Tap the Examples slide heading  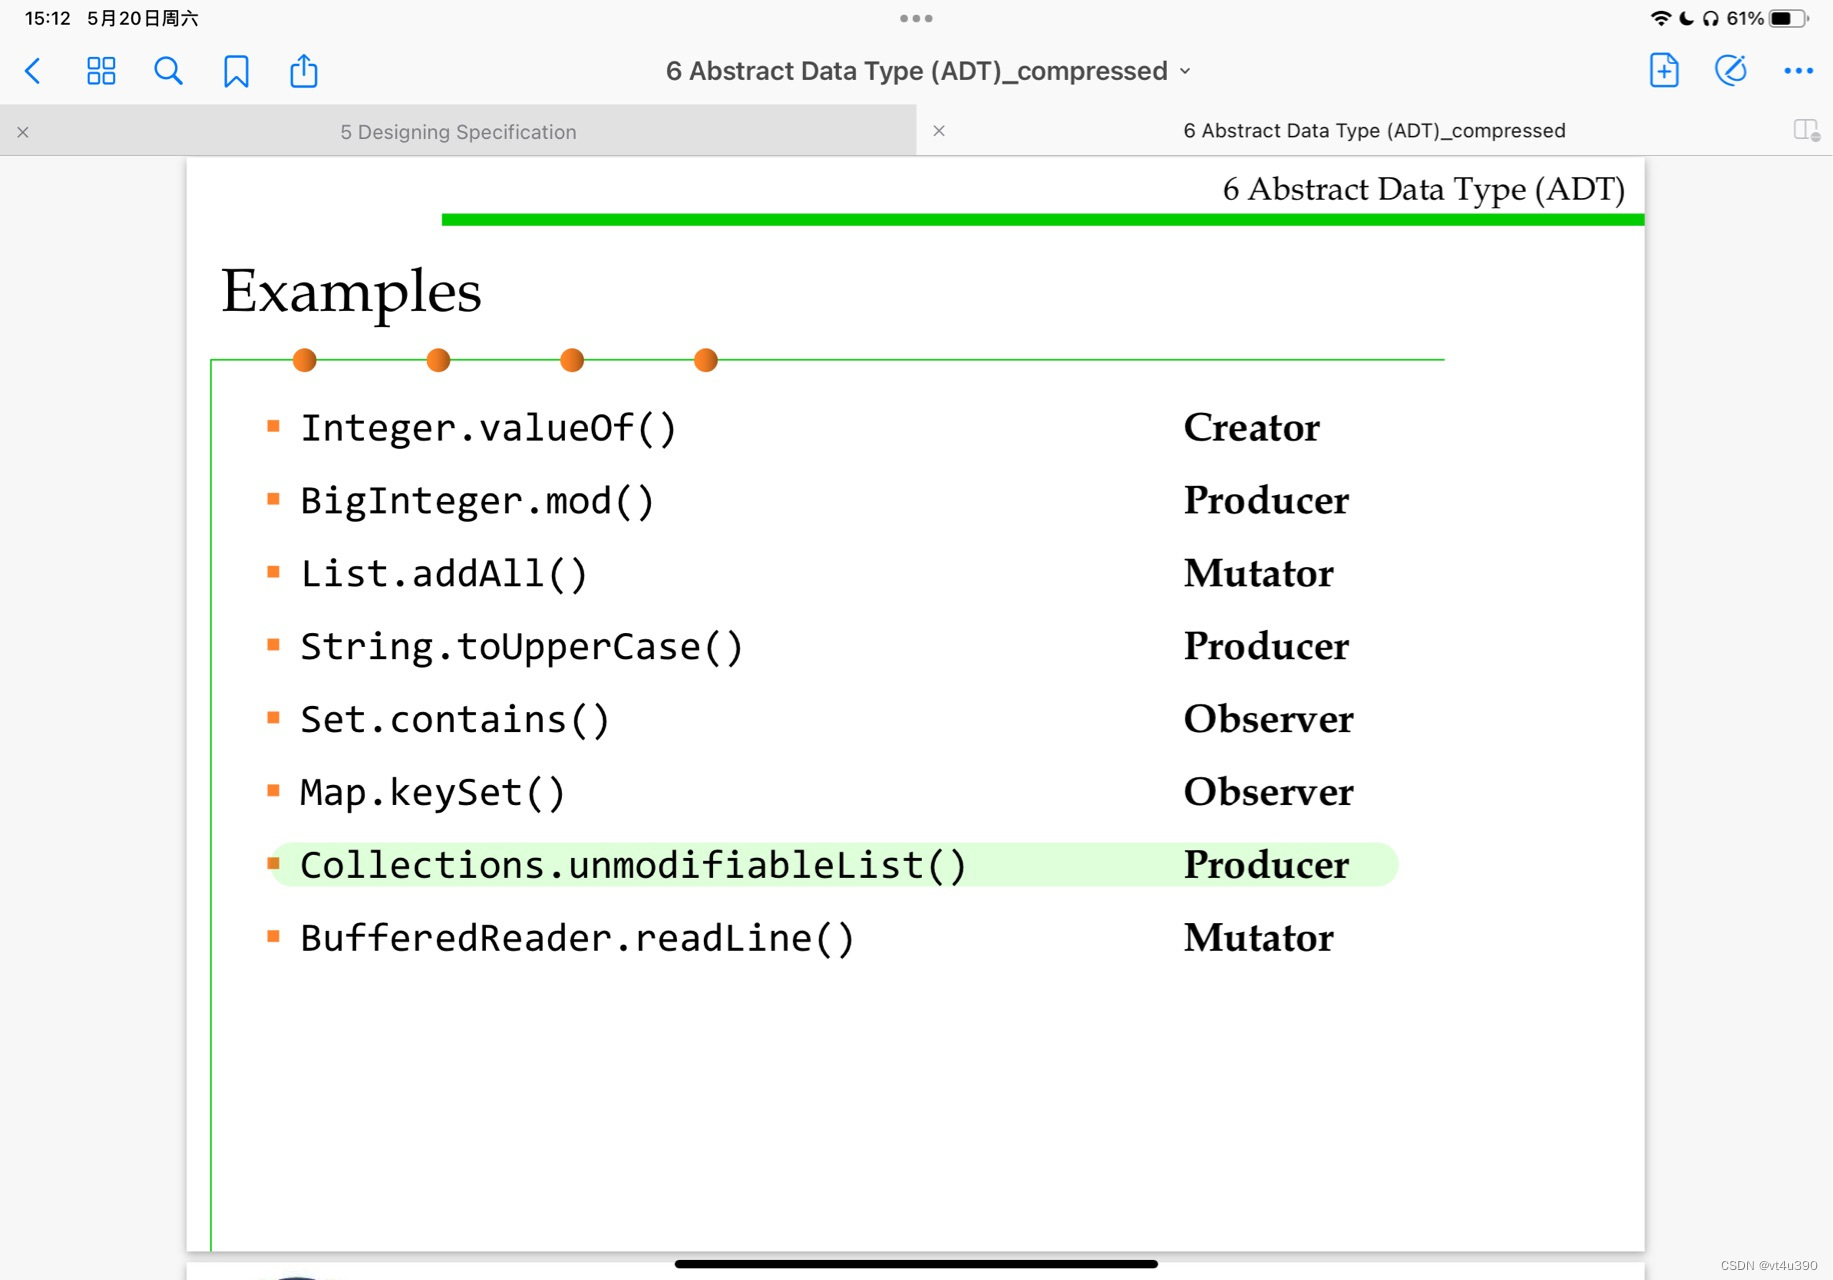point(351,292)
